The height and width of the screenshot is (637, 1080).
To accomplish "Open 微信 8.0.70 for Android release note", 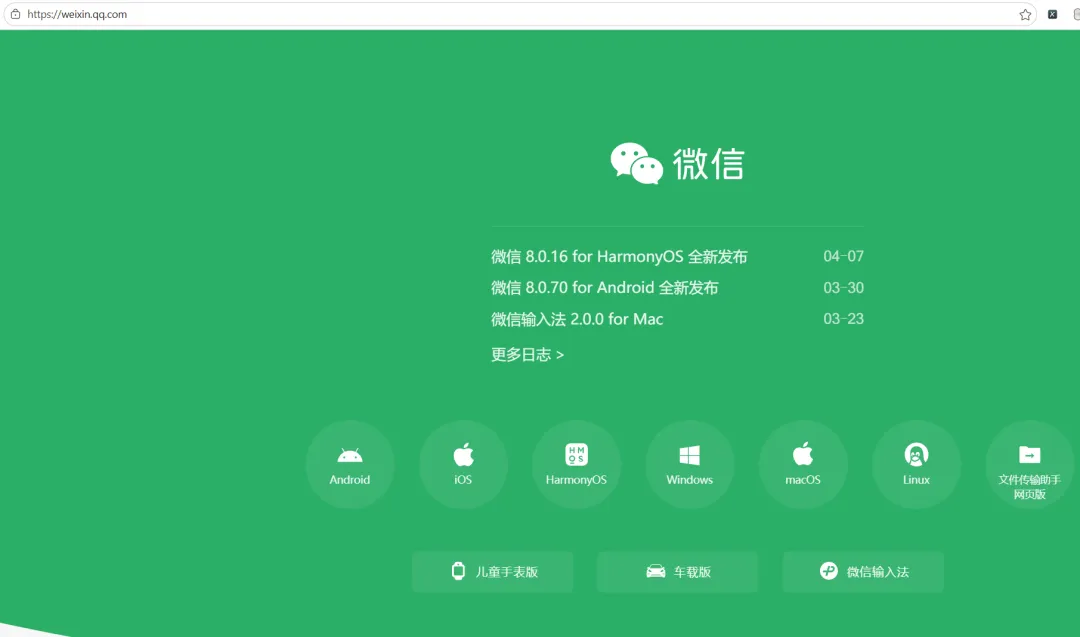I will tap(605, 288).
